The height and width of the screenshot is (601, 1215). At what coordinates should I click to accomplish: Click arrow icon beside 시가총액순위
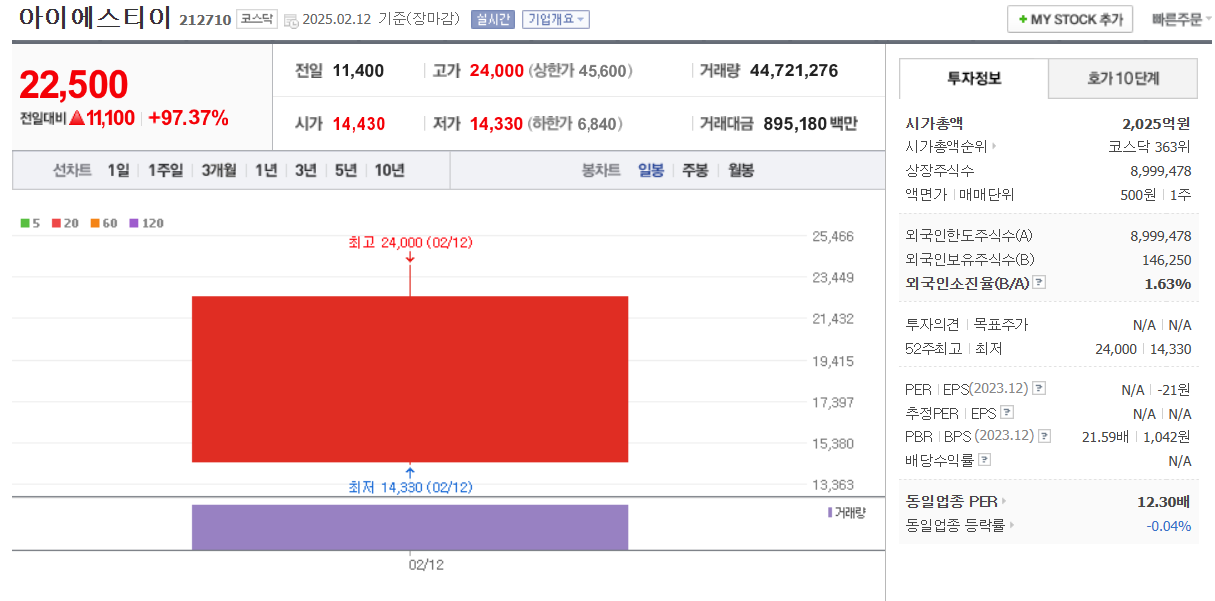coord(994,147)
